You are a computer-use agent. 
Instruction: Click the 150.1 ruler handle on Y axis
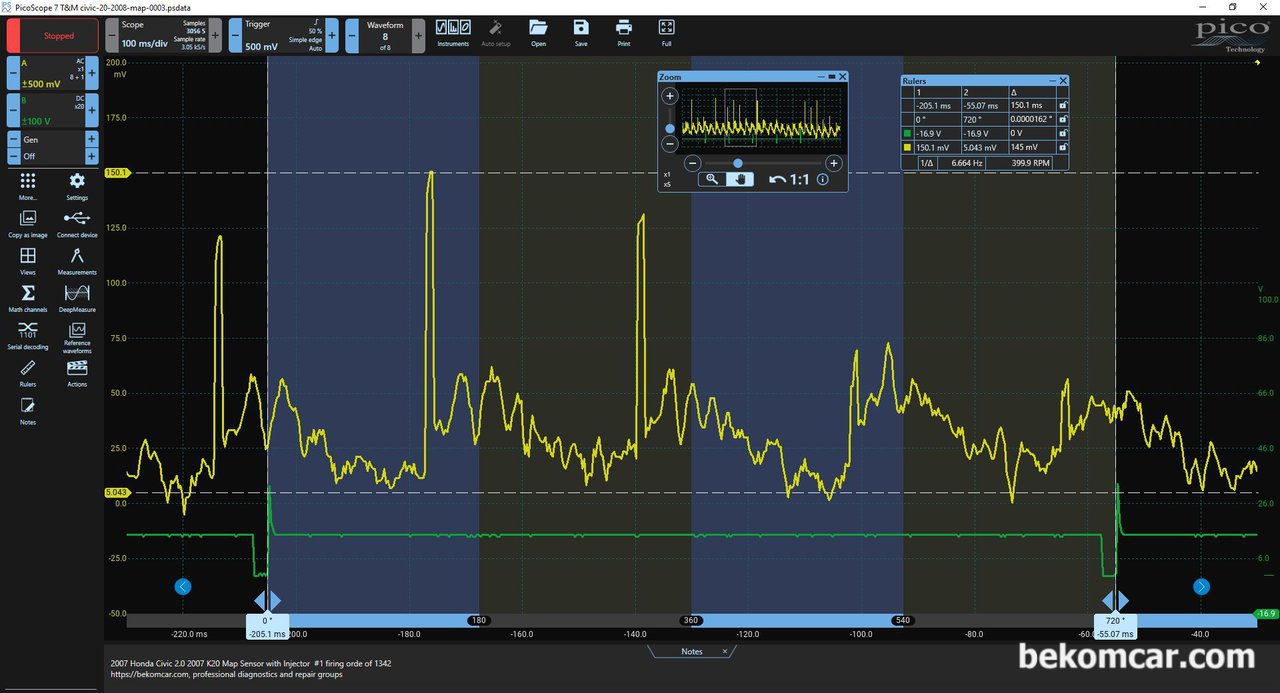point(117,173)
